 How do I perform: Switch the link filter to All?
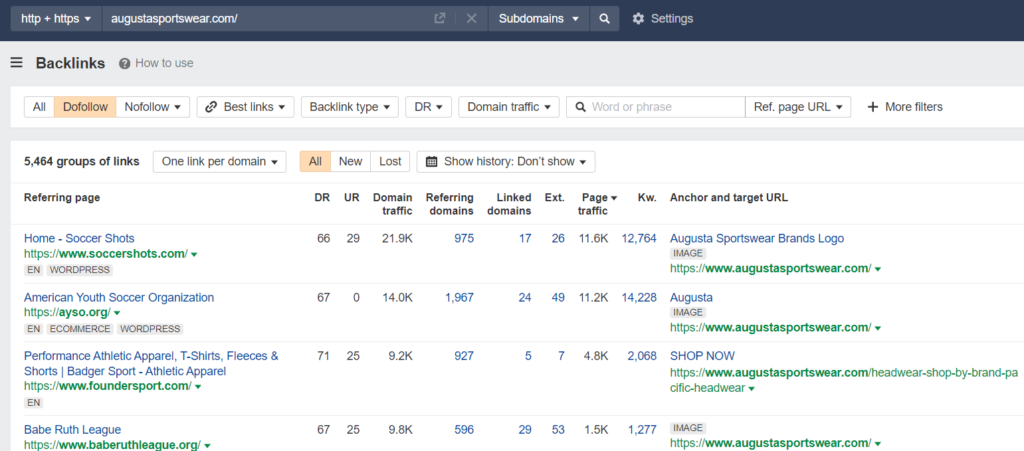[x=39, y=107]
